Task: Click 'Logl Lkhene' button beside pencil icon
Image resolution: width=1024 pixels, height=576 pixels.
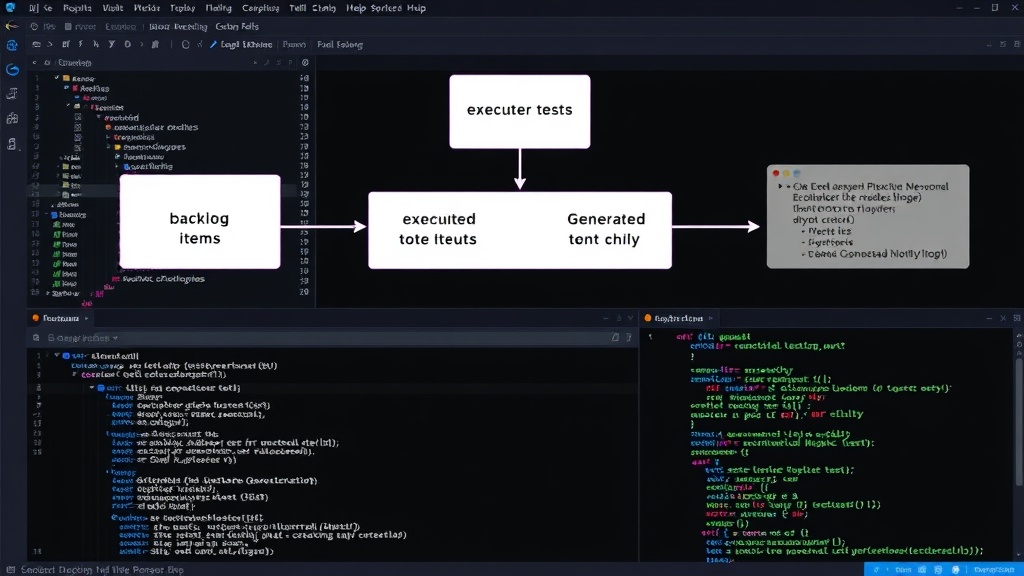Action: click(x=246, y=44)
